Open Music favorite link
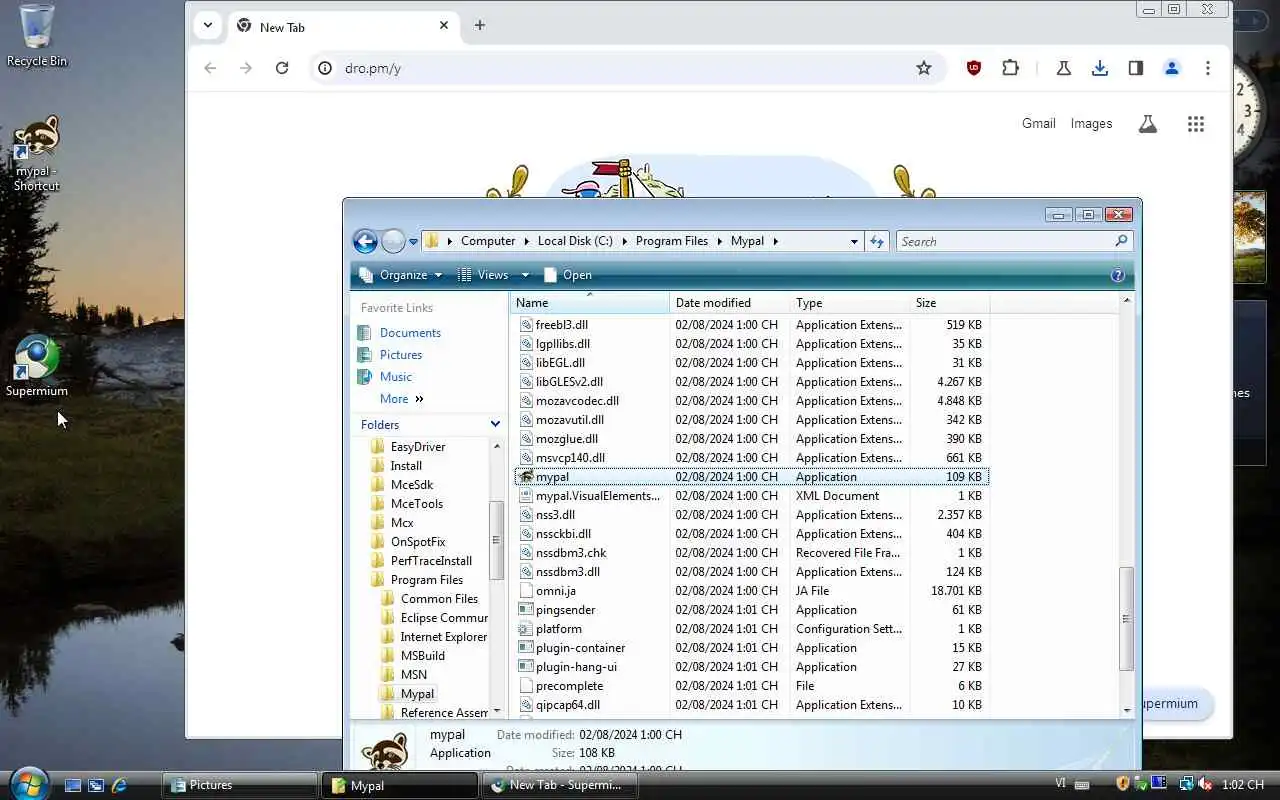Screen dimensions: 1280x800 396,377
